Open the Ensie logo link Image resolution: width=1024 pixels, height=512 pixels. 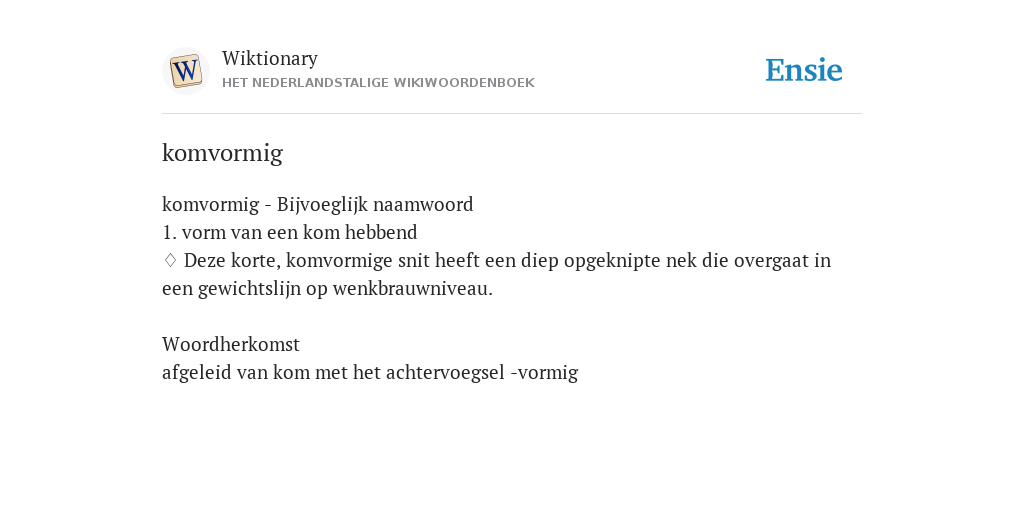tap(804, 70)
